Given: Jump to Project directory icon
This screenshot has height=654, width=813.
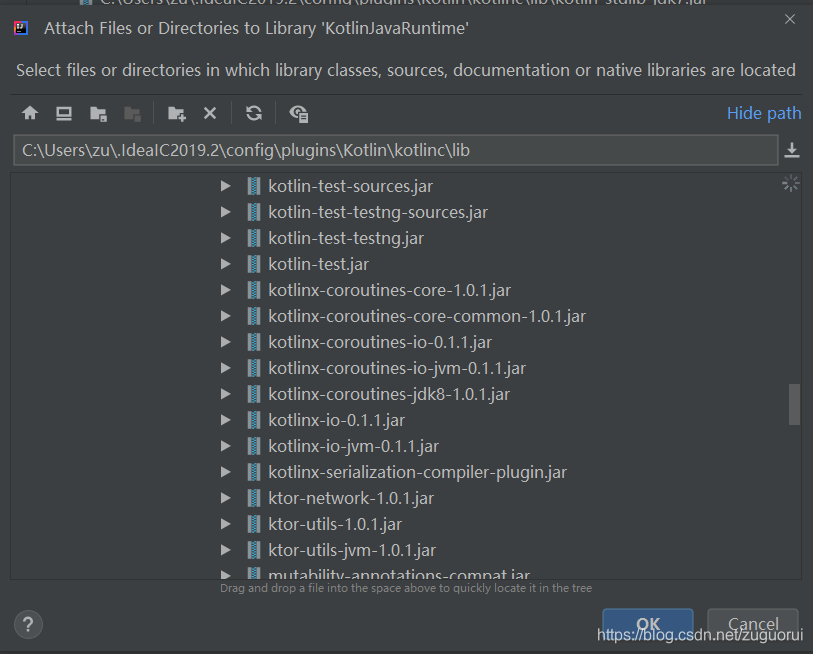Looking at the screenshot, I should click(98, 114).
